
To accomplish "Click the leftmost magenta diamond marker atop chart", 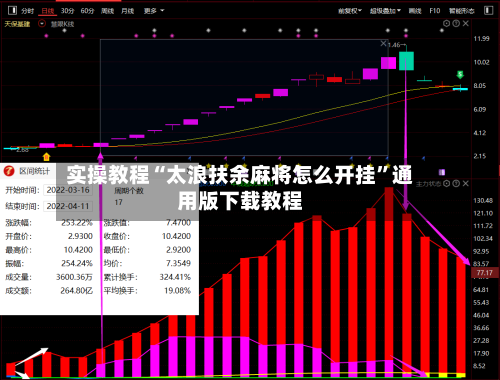I will (46, 36).
